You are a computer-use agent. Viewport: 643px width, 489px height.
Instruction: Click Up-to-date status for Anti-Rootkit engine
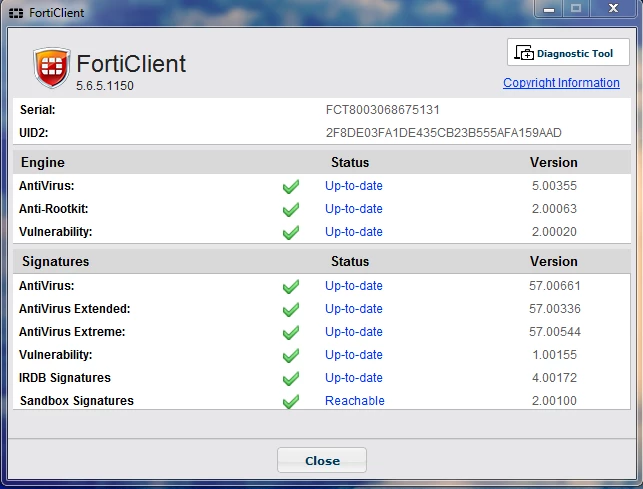[354, 209]
